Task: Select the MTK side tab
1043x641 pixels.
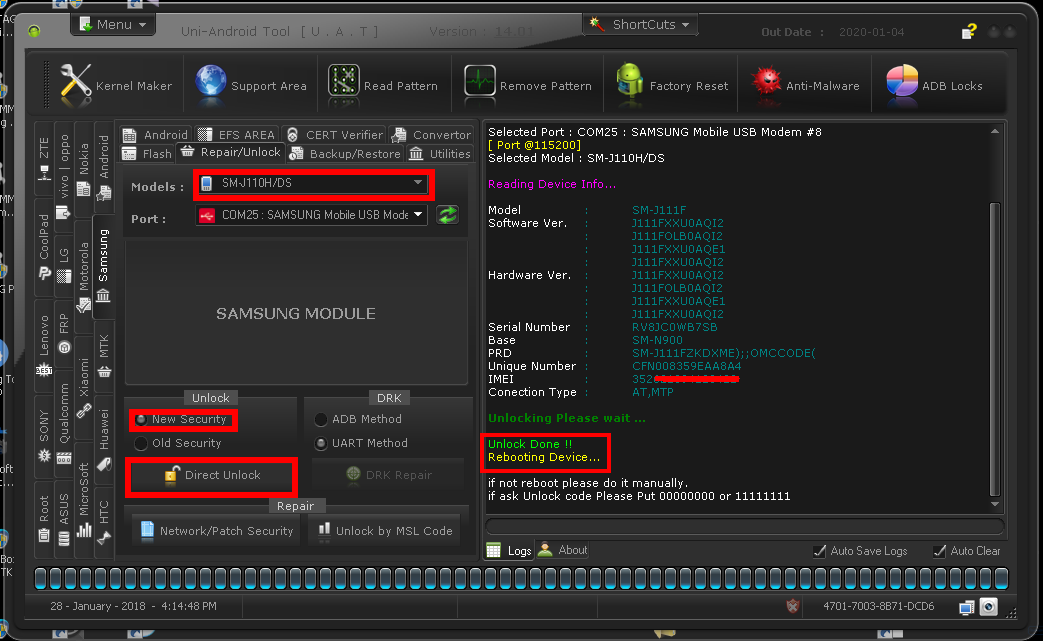Action: click(x=104, y=356)
